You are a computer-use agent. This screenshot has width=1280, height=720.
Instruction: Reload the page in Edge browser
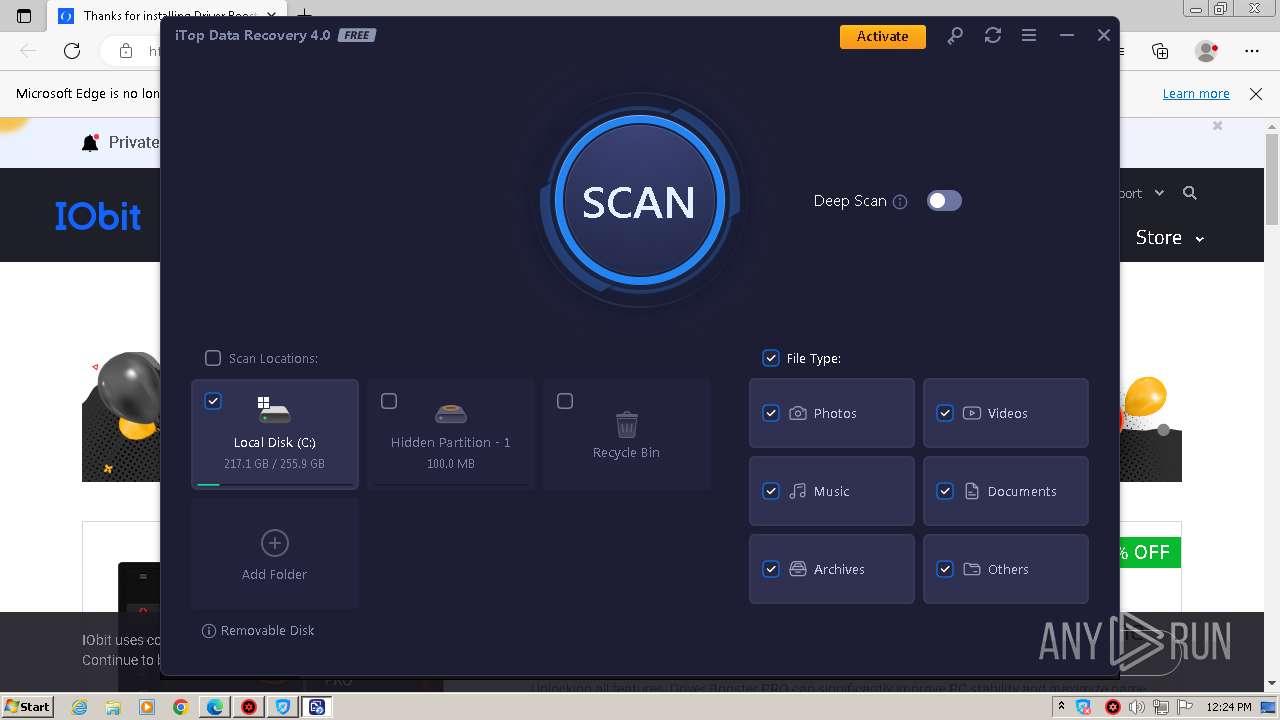click(72, 51)
